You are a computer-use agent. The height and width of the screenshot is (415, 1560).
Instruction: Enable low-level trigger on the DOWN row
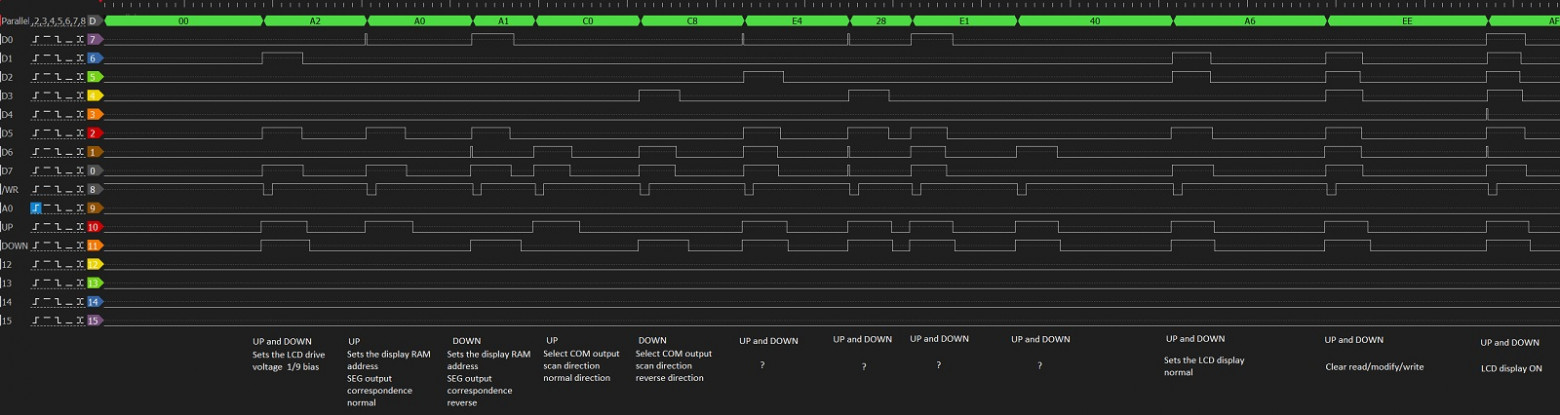pyautogui.click(x=68, y=245)
